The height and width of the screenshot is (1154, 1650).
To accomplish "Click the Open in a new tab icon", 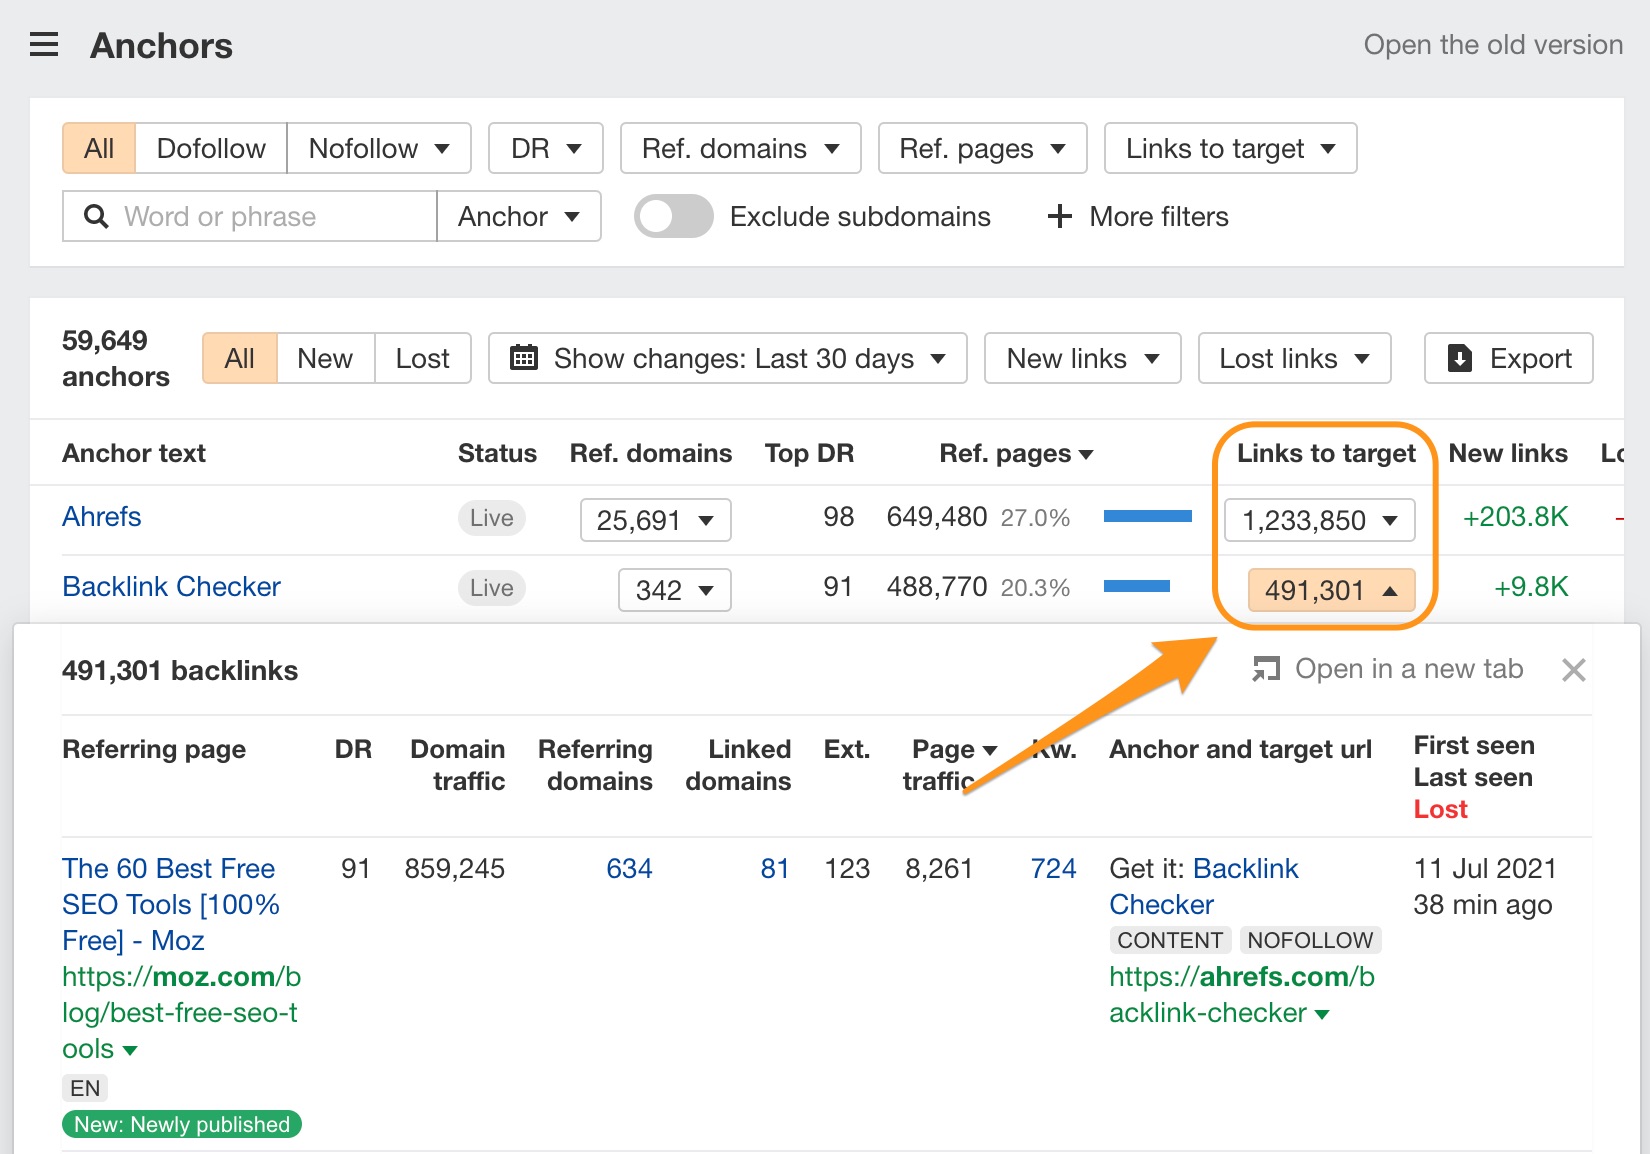I will [1266, 669].
